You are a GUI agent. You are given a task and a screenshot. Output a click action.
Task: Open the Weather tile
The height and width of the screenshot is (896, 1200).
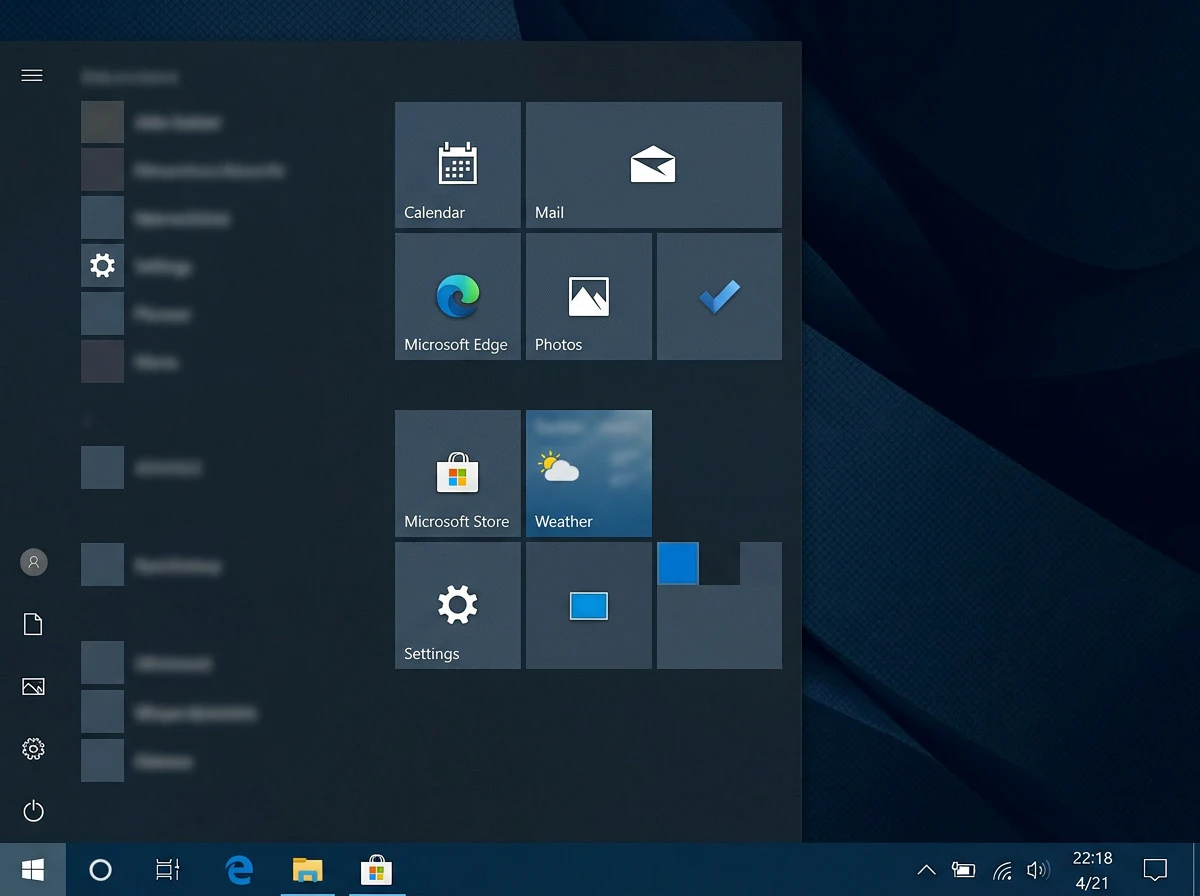[x=589, y=473]
